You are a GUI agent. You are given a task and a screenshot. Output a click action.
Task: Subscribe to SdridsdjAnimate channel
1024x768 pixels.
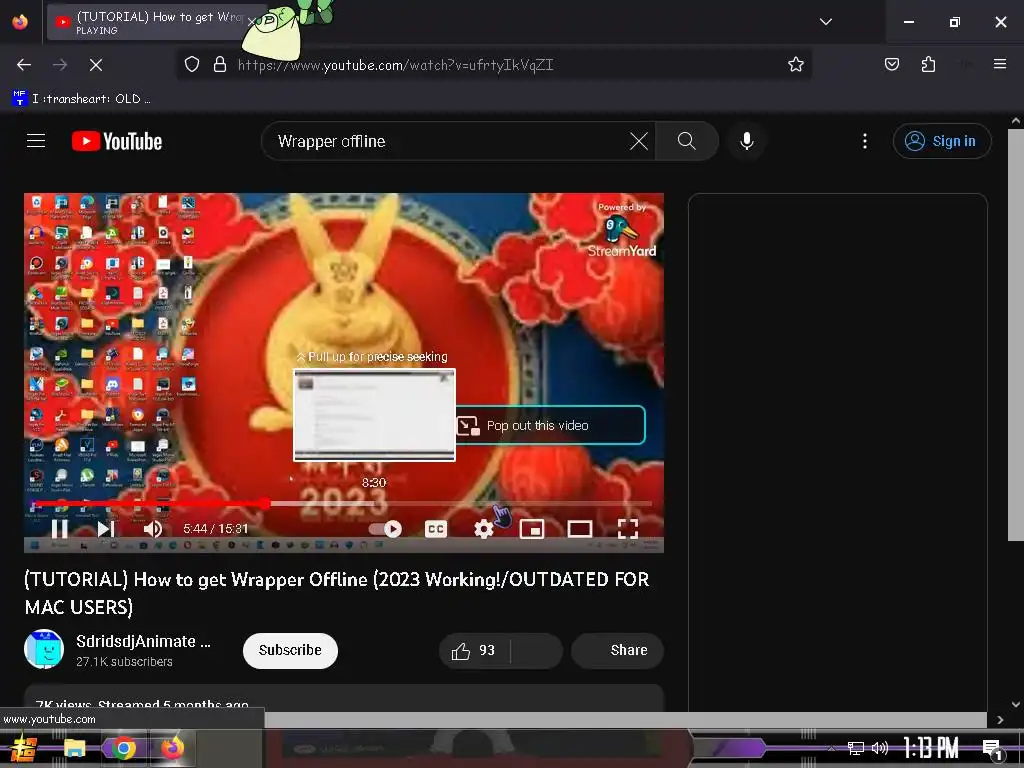click(290, 650)
